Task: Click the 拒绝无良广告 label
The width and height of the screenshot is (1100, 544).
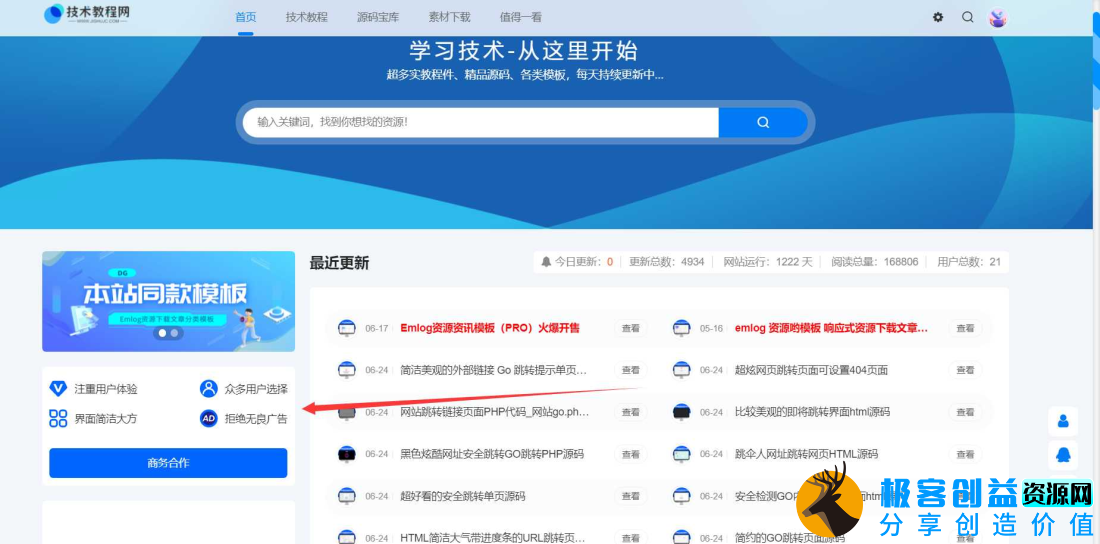Action: coord(256,419)
